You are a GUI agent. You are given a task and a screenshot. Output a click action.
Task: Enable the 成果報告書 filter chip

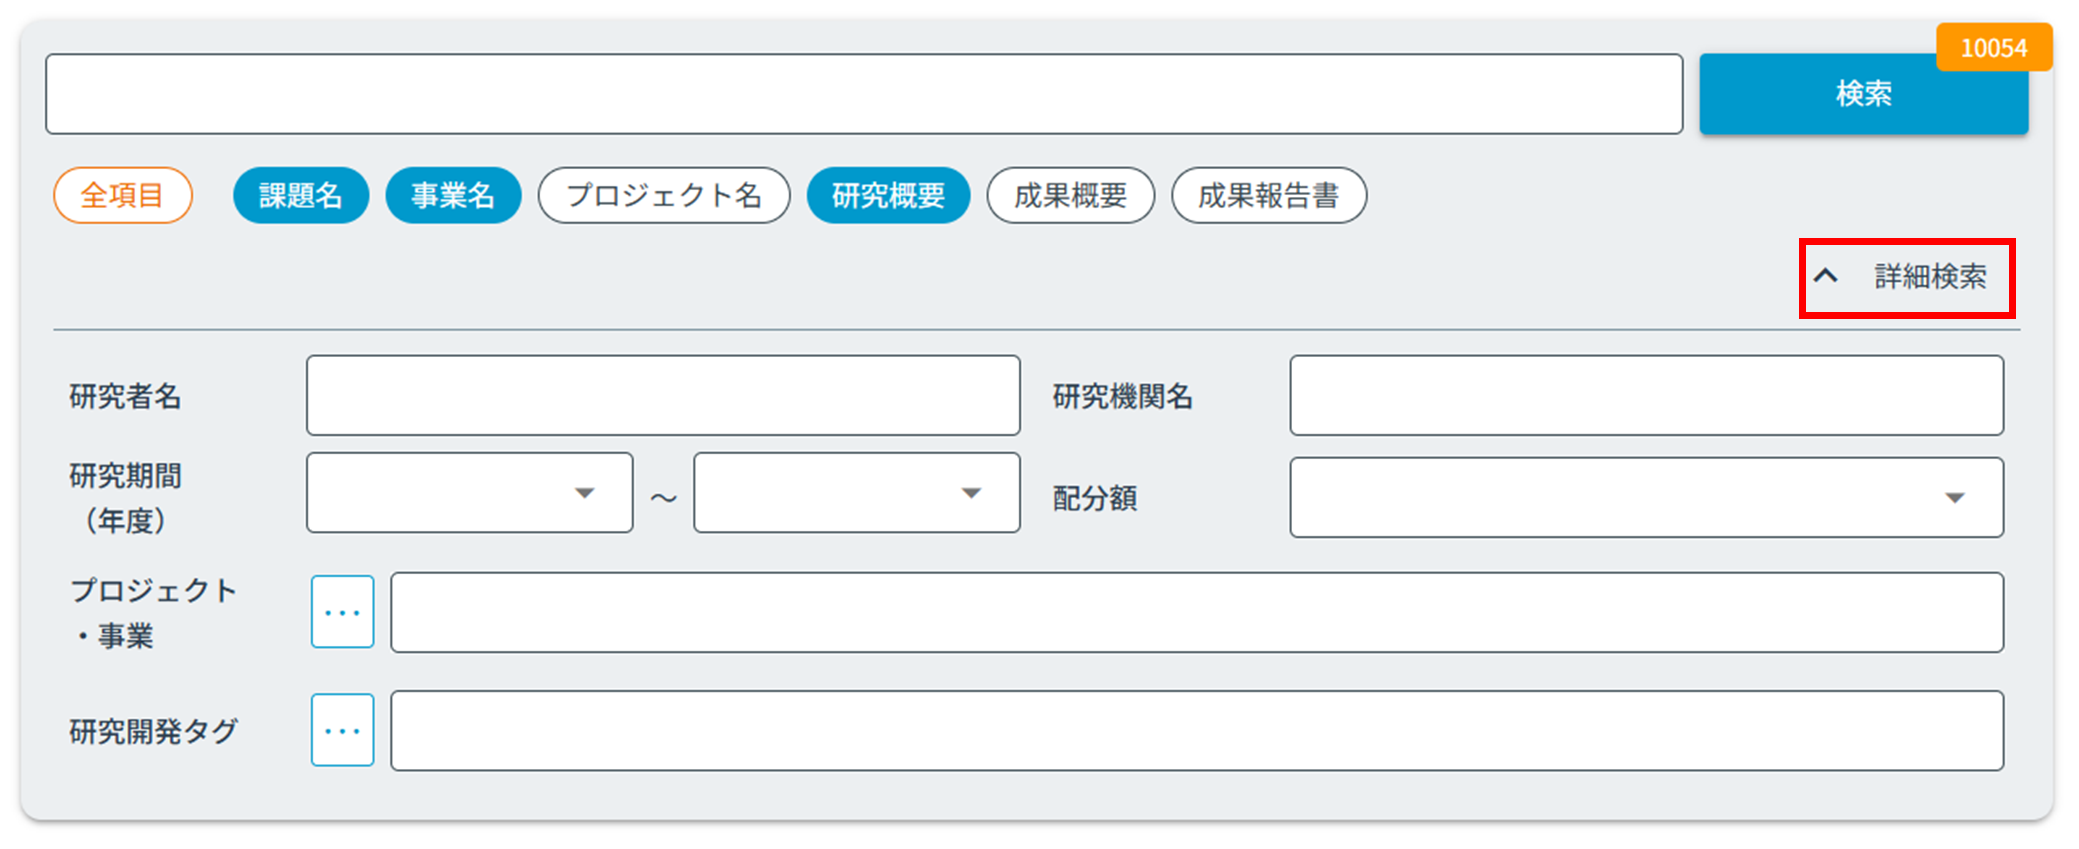click(x=1268, y=195)
